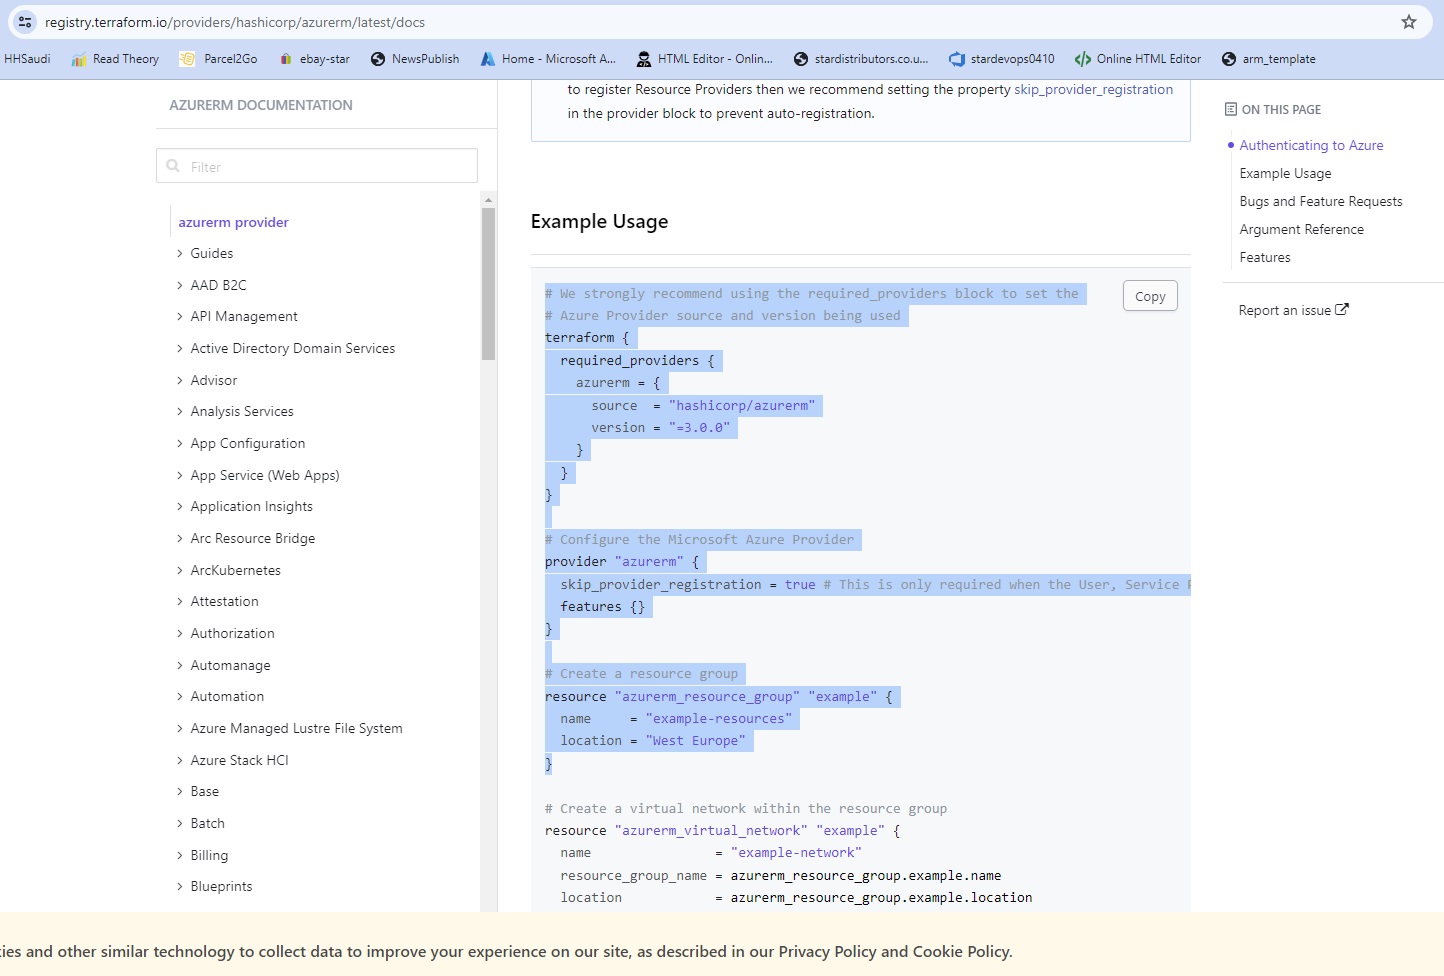Expand the Automanage section
Image resolution: width=1444 pixels, height=976 pixels.
point(180,665)
